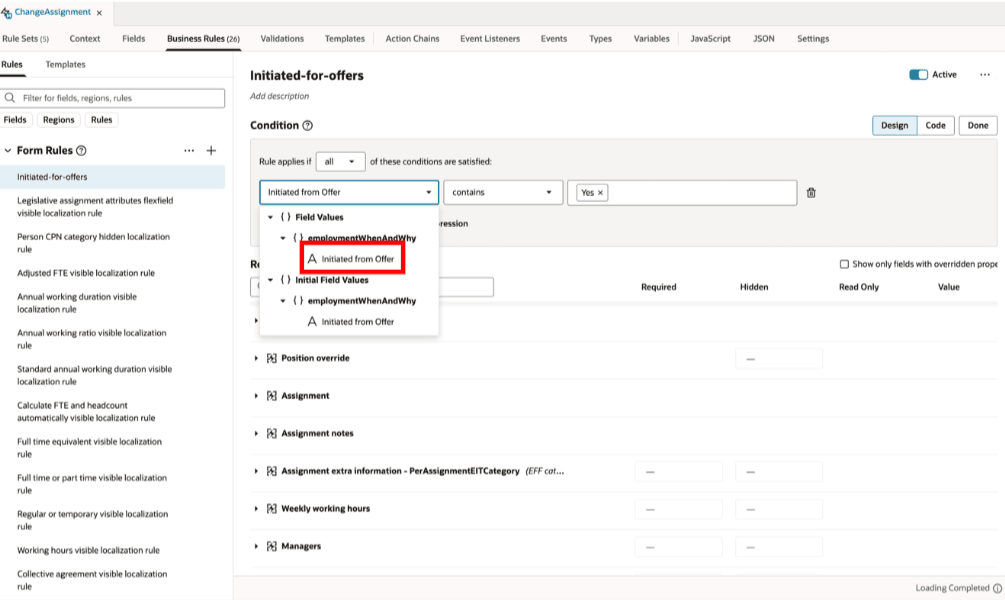The height and width of the screenshot is (600, 1005).
Task: Remove the Yes value chip
Action: 601,193
